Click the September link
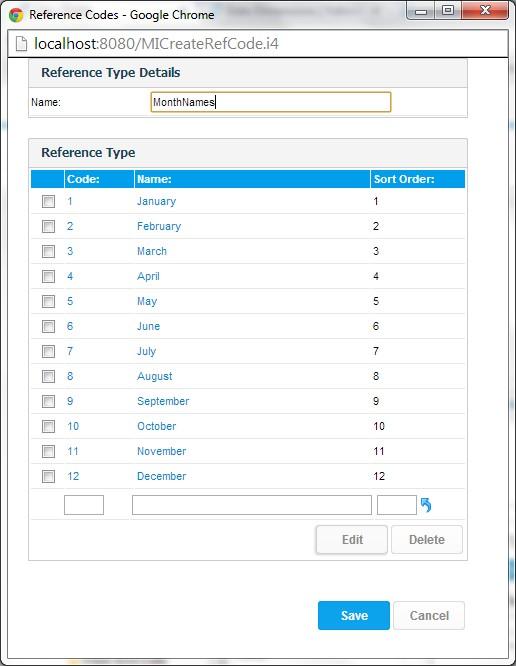Viewport: 516px width, 666px height. (163, 401)
